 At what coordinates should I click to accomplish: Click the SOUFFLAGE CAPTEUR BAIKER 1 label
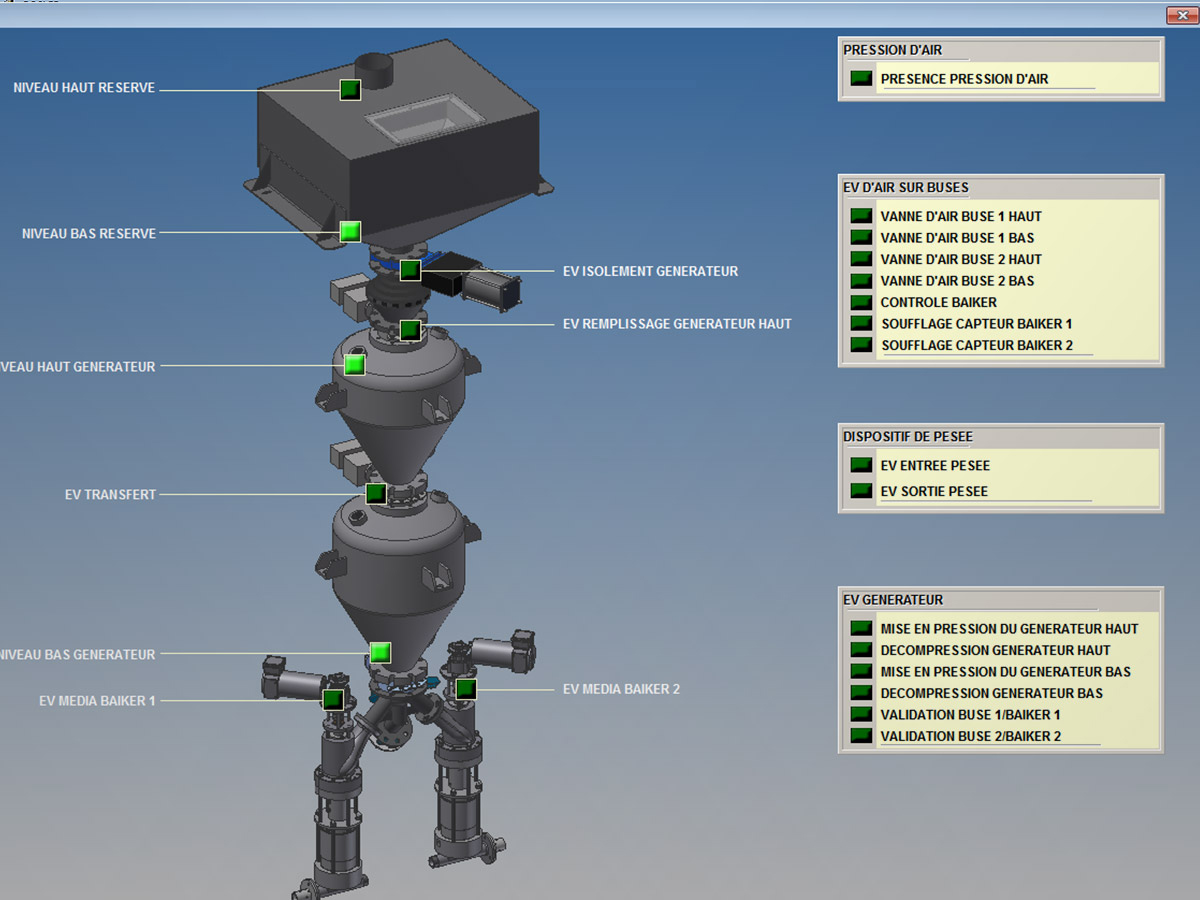[x=976, y=324]
